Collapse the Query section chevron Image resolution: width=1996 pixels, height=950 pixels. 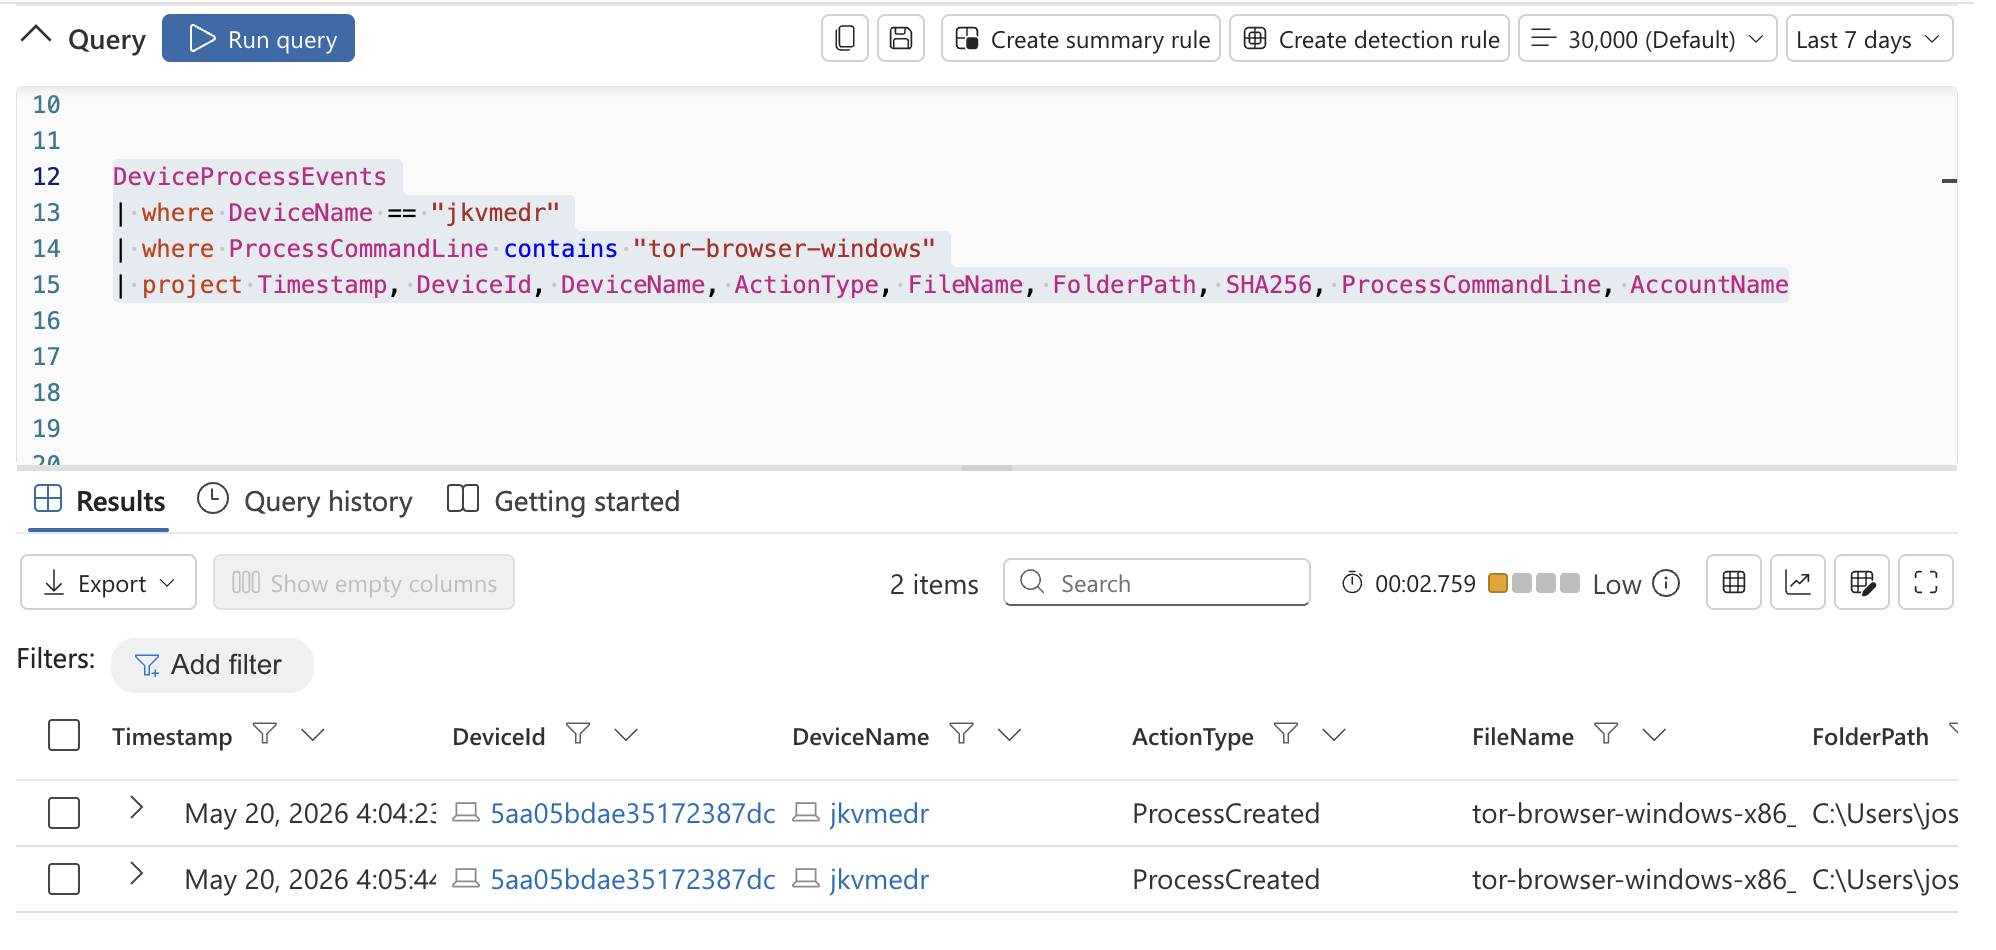pyautogui.click(x=36, y=37)
